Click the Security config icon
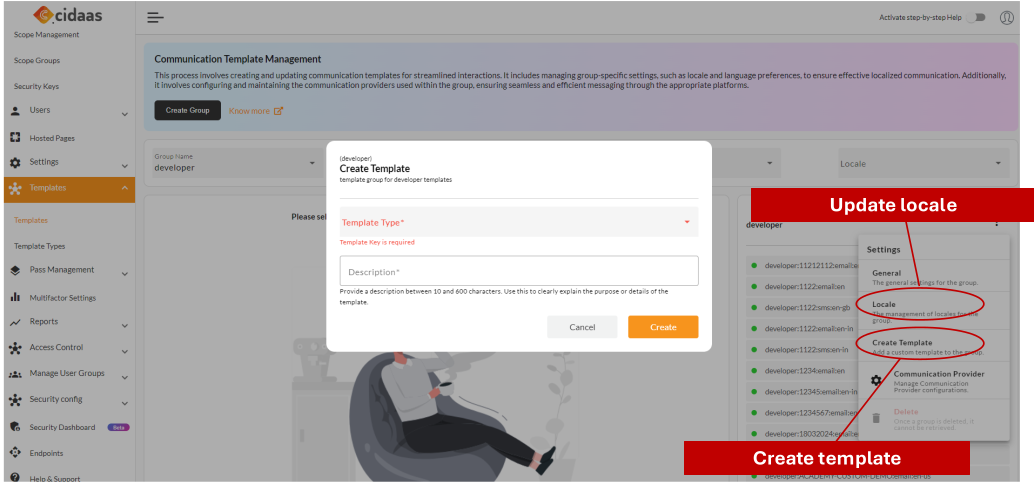The image size is (1034, 485). coord(15,400)
